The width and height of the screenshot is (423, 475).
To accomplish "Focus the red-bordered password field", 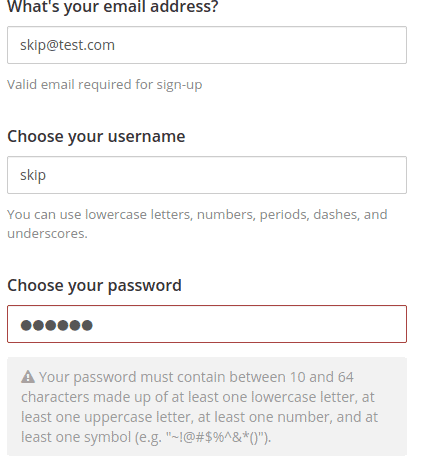I will (x=207, y=324).
